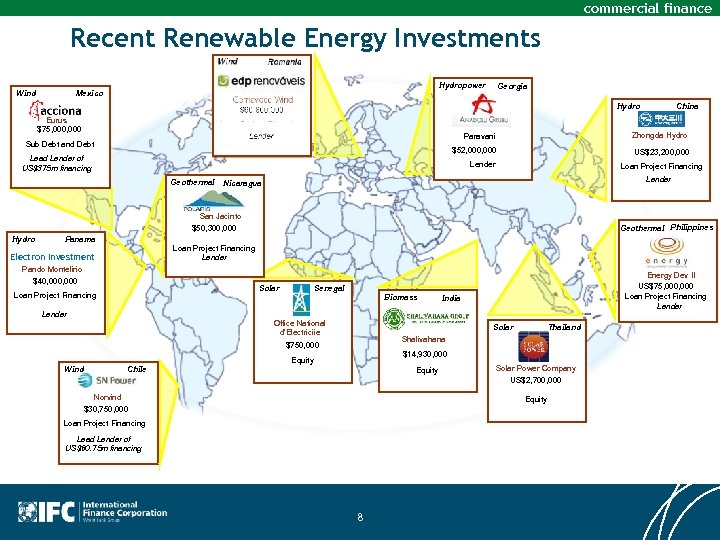Click the slide page number 8
The width and height of the screenshot is (720, 540).
360,518
